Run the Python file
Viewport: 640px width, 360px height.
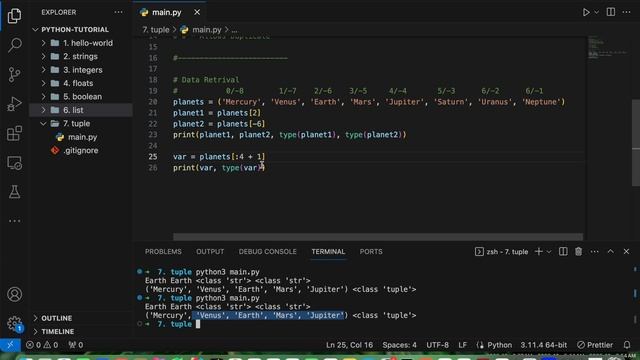coord(586,12)
